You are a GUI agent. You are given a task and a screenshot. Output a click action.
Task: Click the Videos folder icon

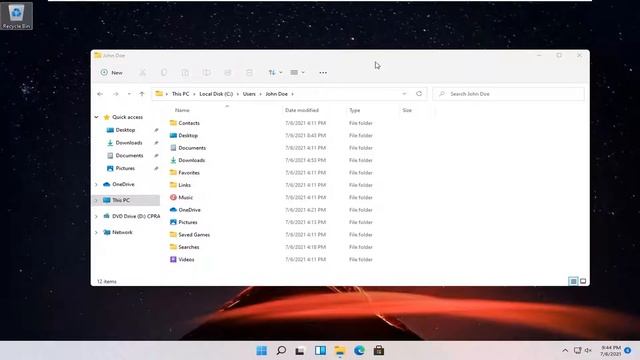(x=173, y=259)
